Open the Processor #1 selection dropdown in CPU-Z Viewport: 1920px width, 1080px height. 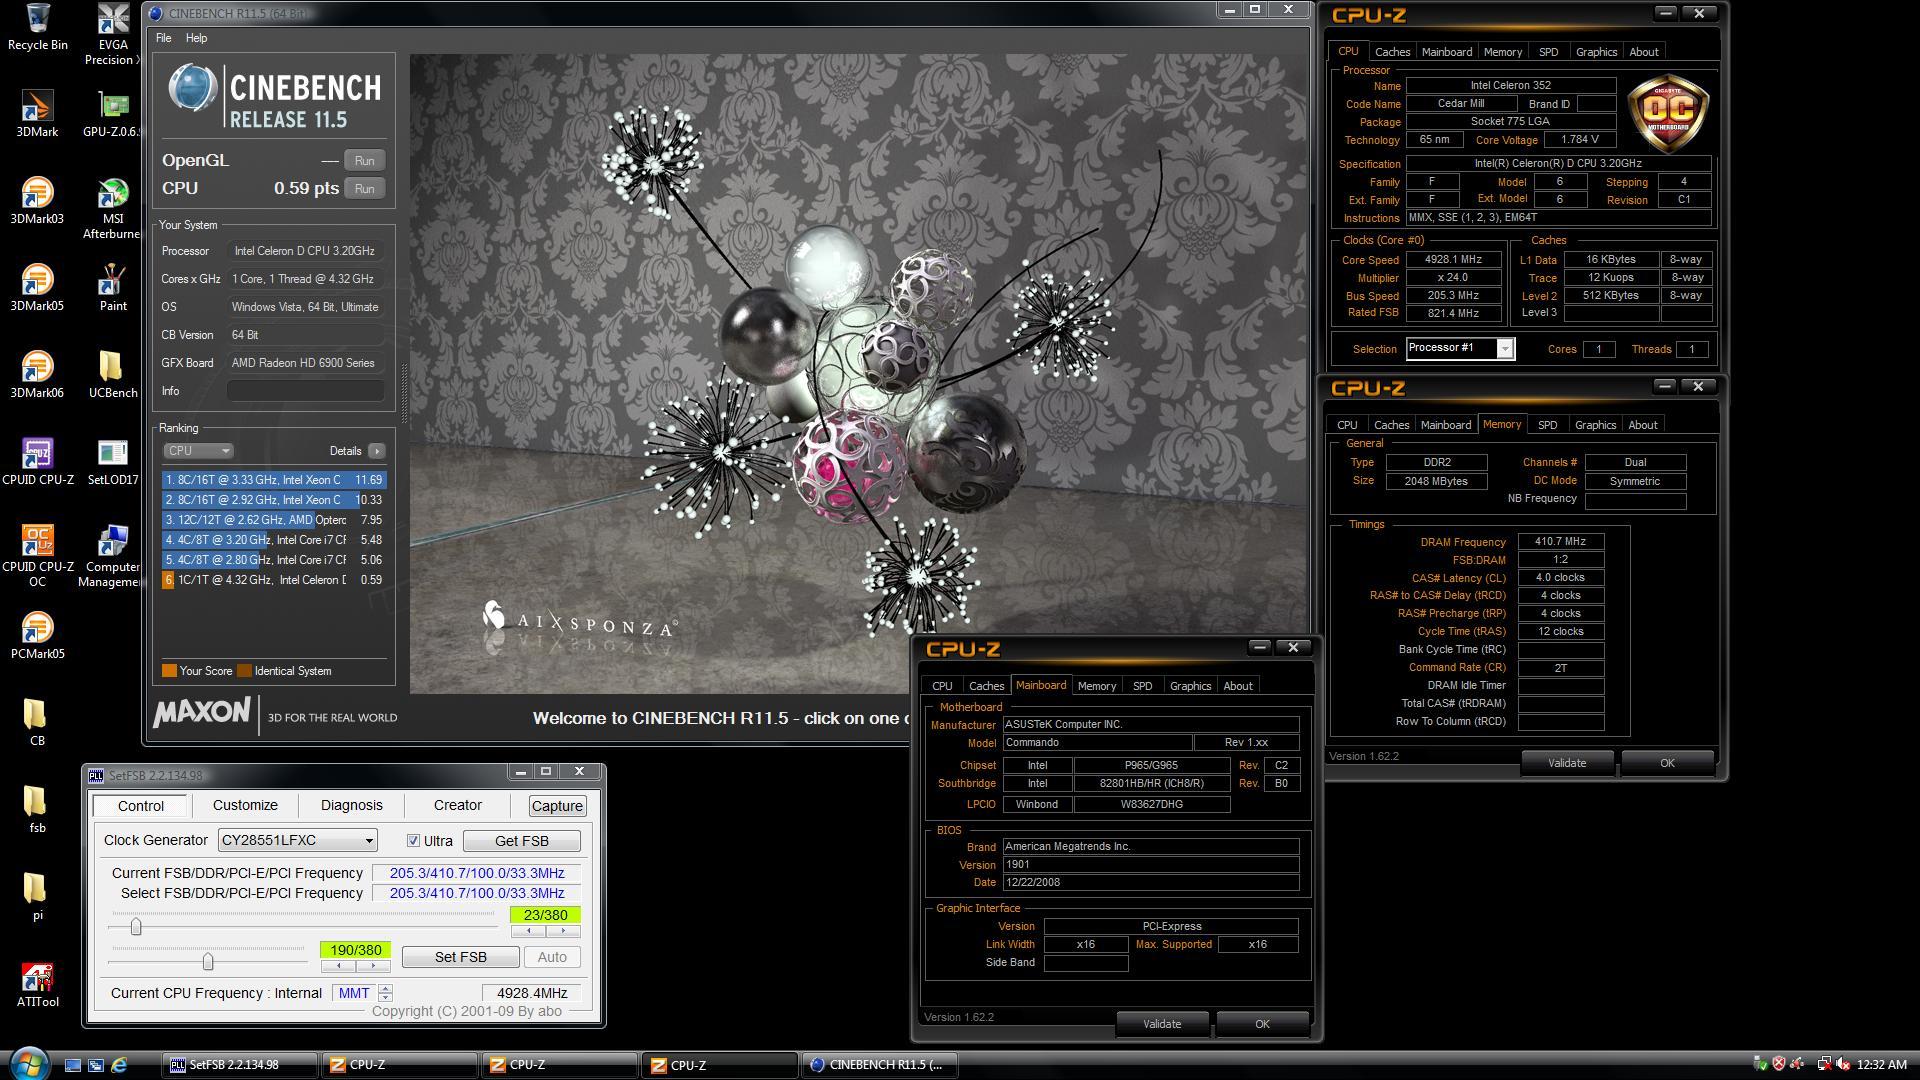point(1504,348)
